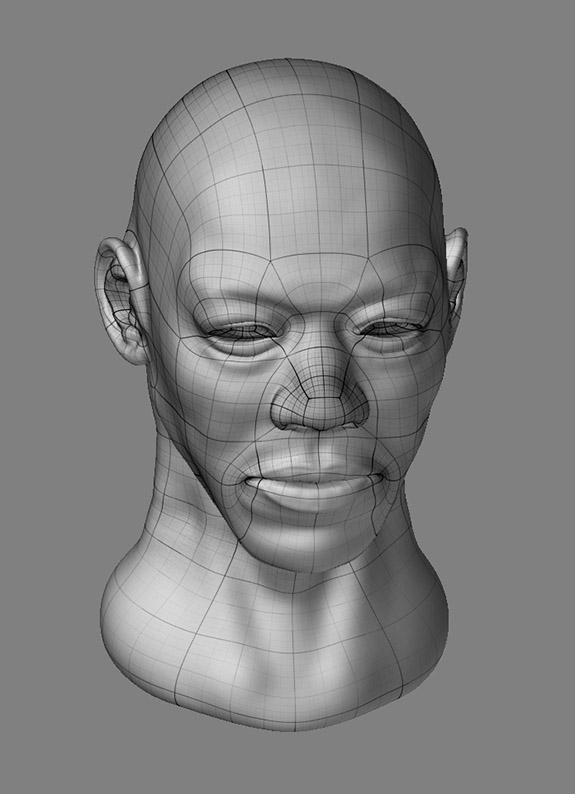Click the closed eye on the left side
The width and height of the screenshot is (575, 794).
243,333
